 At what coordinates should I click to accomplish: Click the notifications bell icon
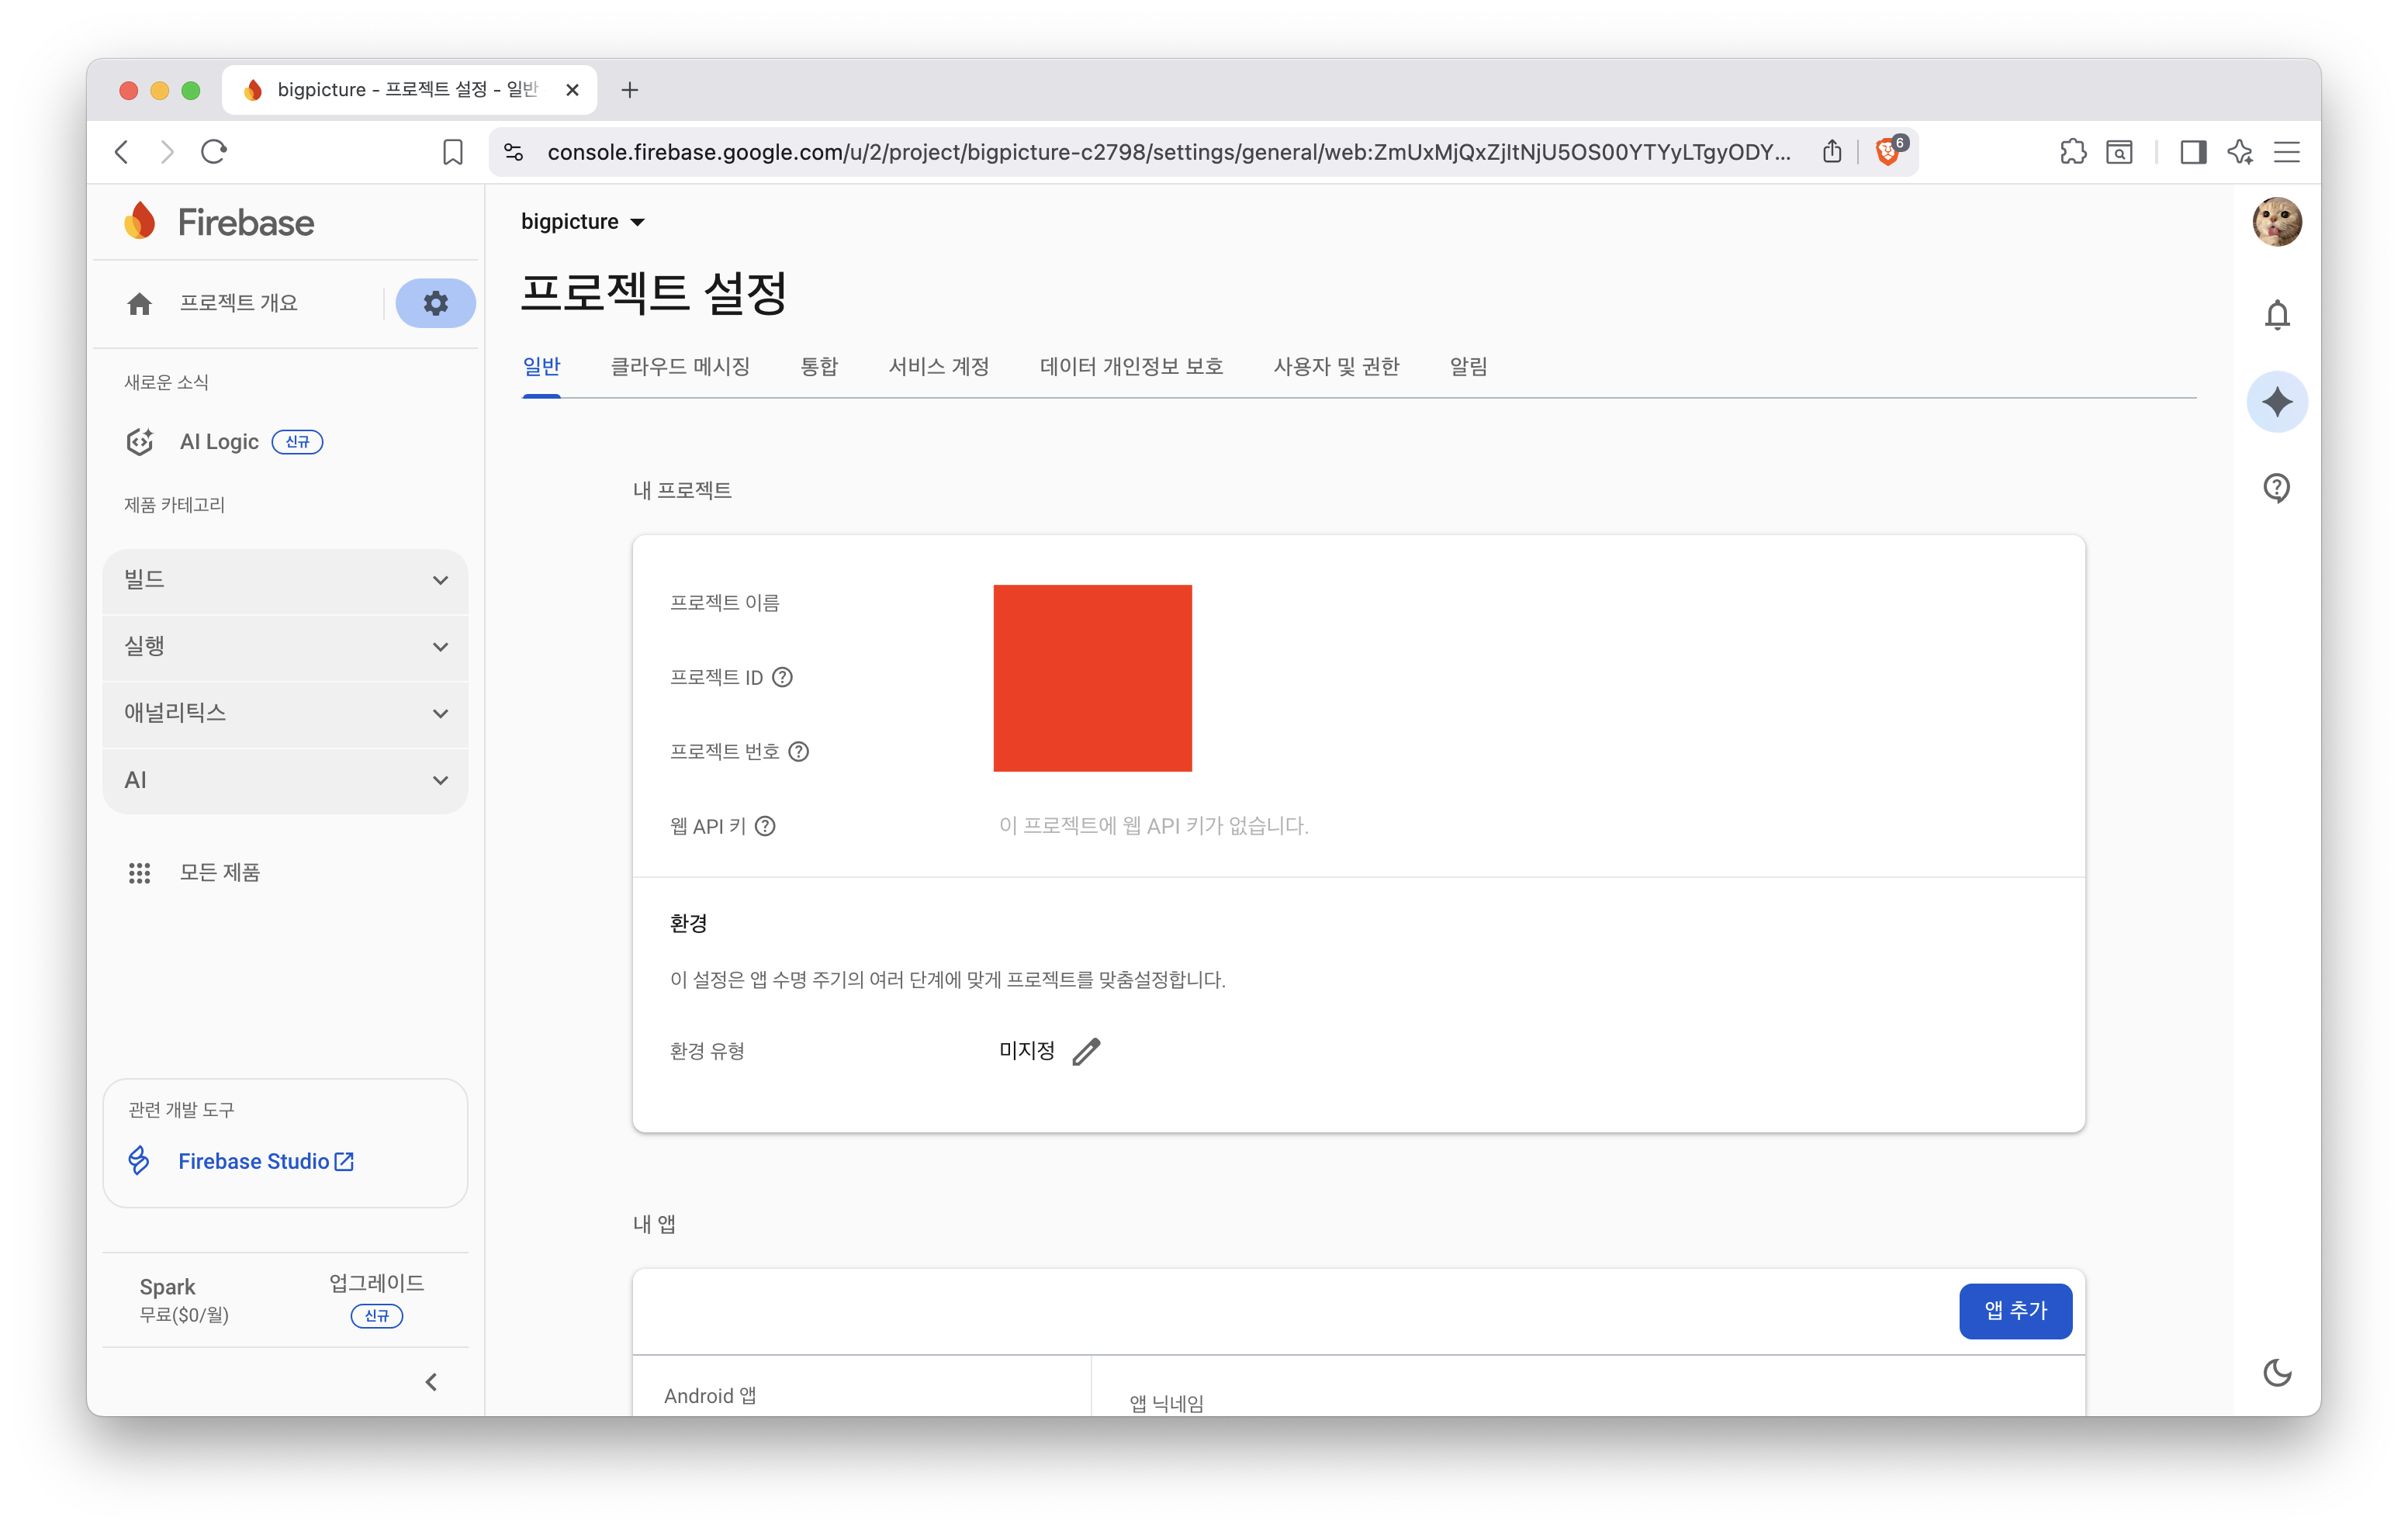tap(2276, 315)
